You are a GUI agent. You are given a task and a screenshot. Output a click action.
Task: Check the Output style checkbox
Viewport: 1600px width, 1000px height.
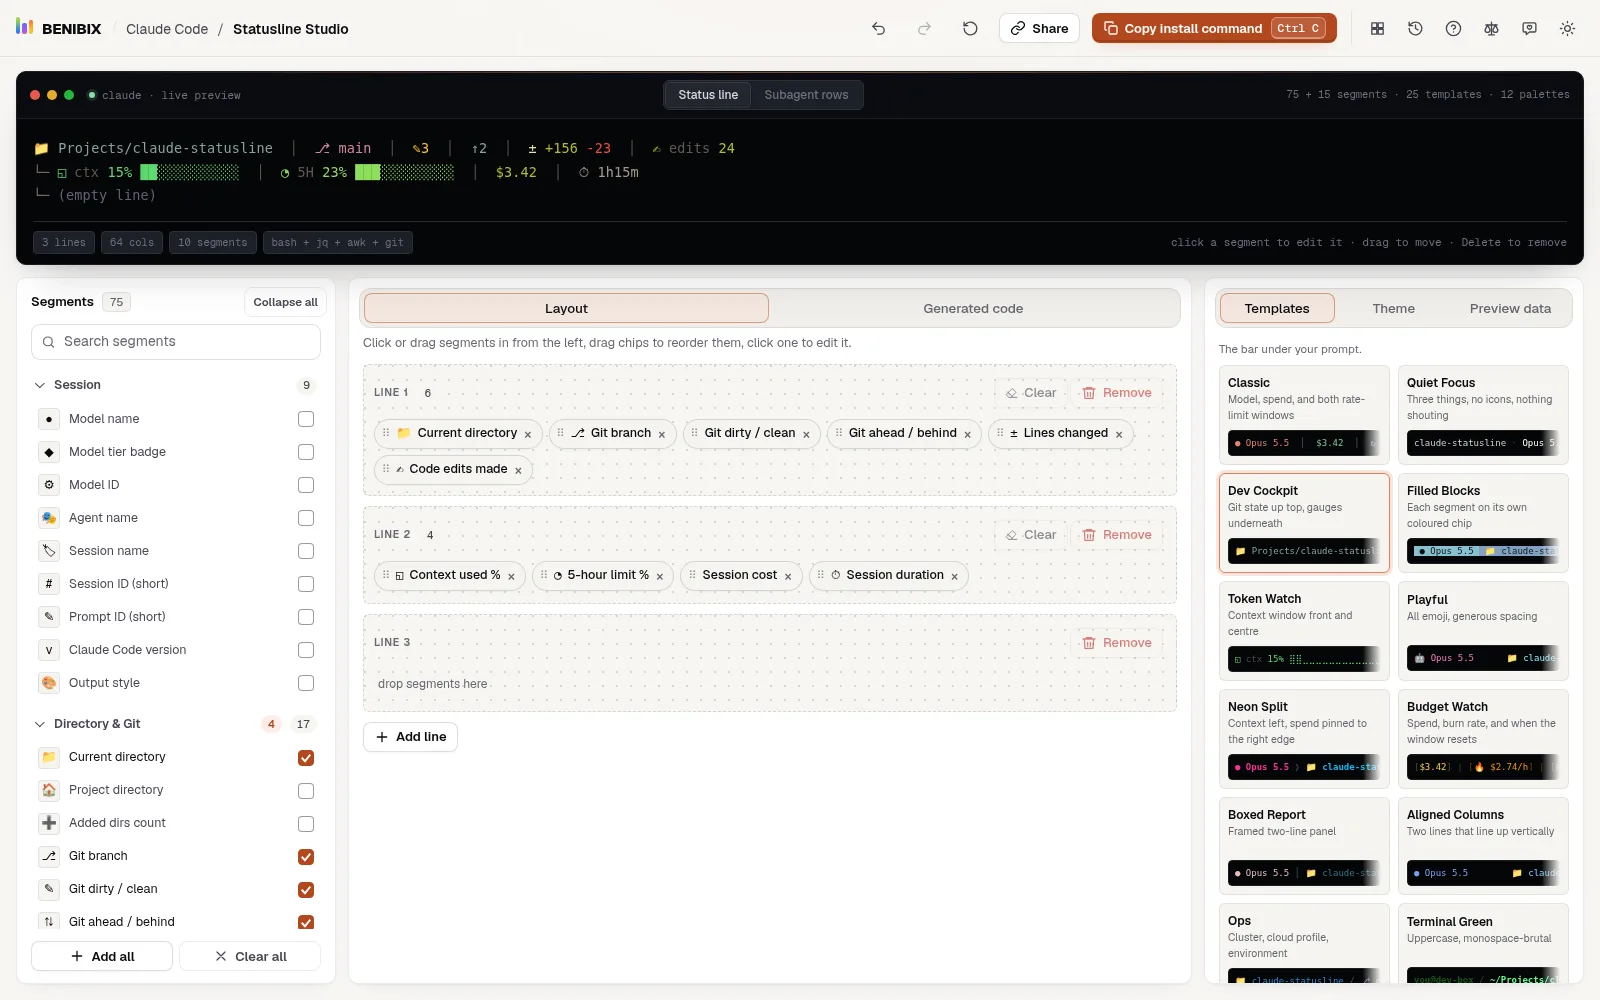pos(306,683)
